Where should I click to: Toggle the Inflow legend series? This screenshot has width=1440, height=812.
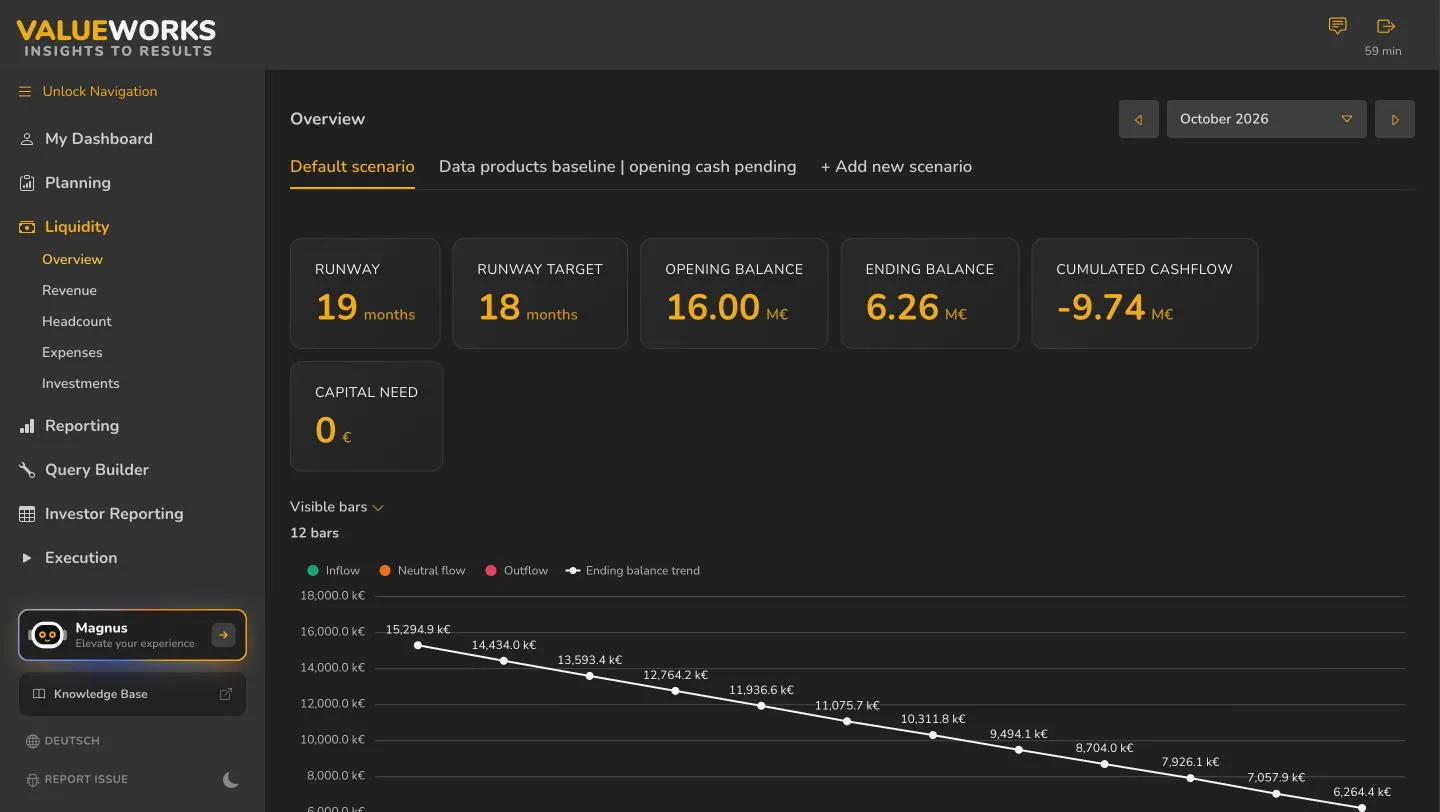[x=334, y=571]
